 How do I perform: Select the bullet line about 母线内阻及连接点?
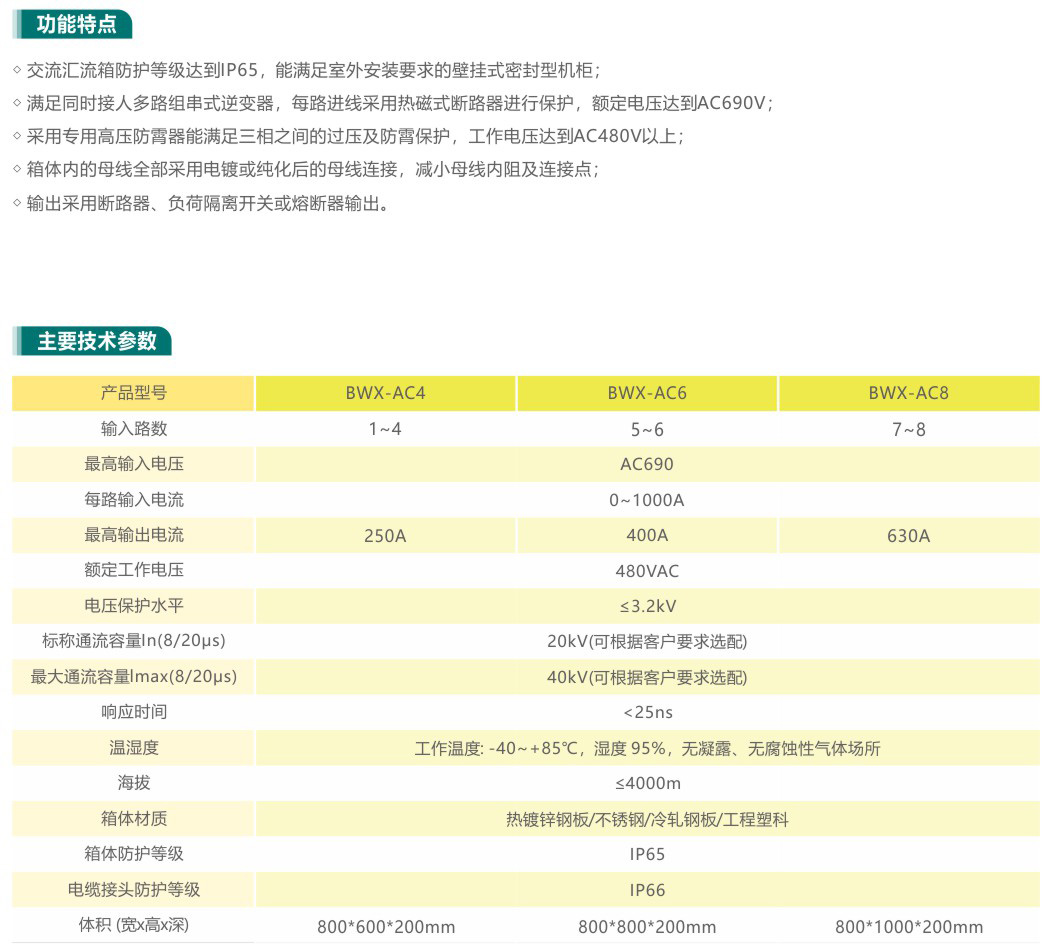coord(306,169)
